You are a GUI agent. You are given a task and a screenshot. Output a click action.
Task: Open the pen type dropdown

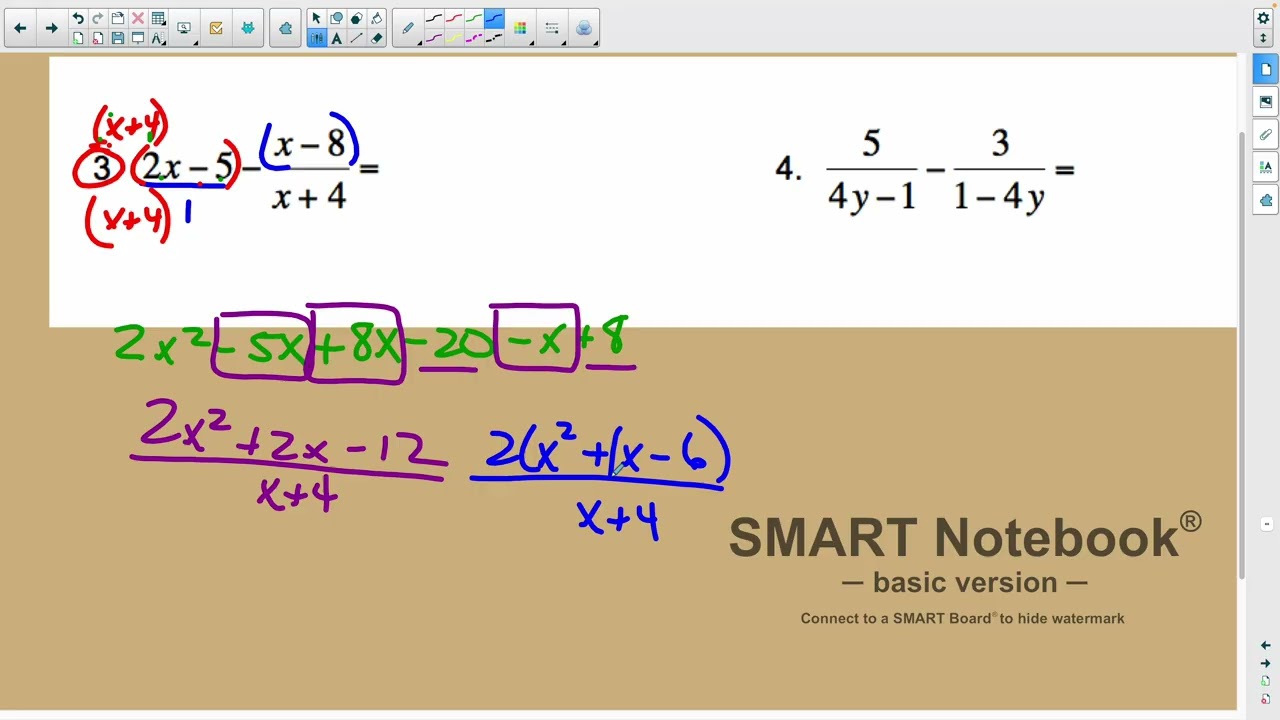(x=408, y=28)
